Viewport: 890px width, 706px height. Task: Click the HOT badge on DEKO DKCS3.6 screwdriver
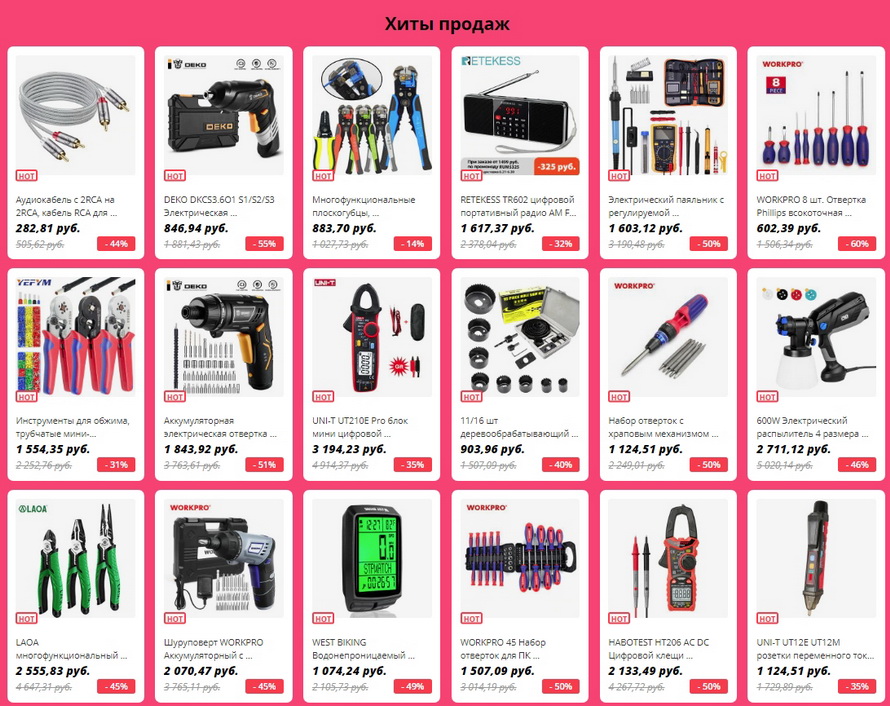[175, 175]
